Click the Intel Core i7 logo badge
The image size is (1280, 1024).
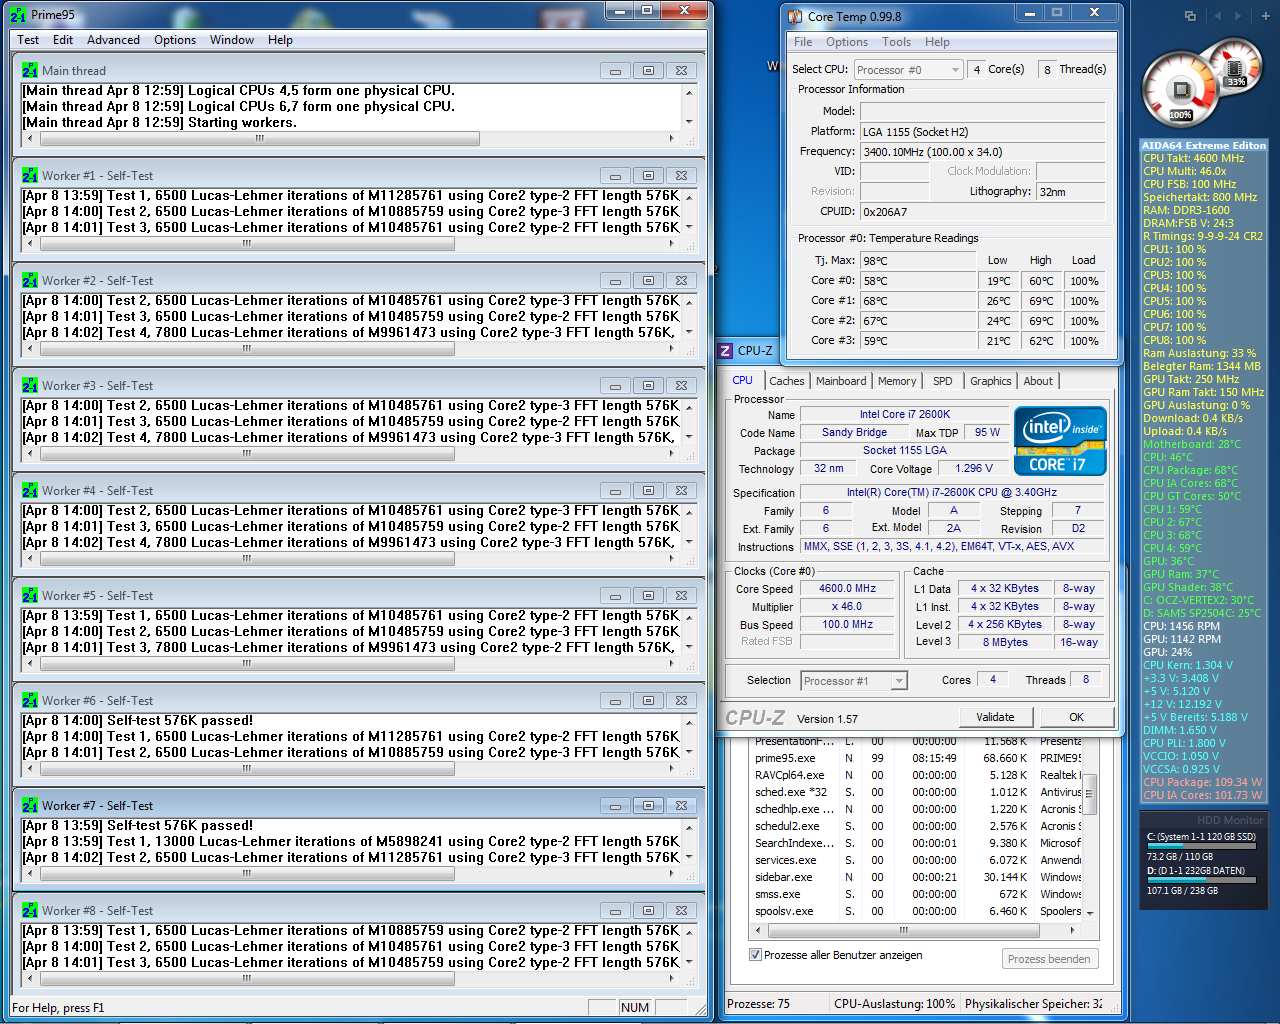[1060, 440]
